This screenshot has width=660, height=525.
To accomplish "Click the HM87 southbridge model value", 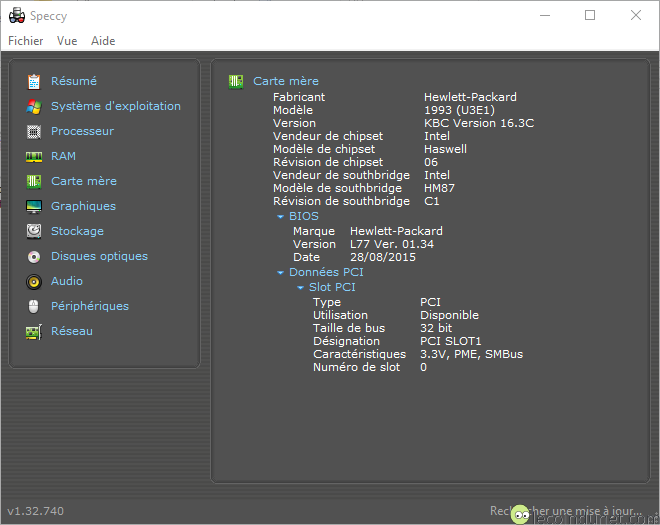I will 439,188.
